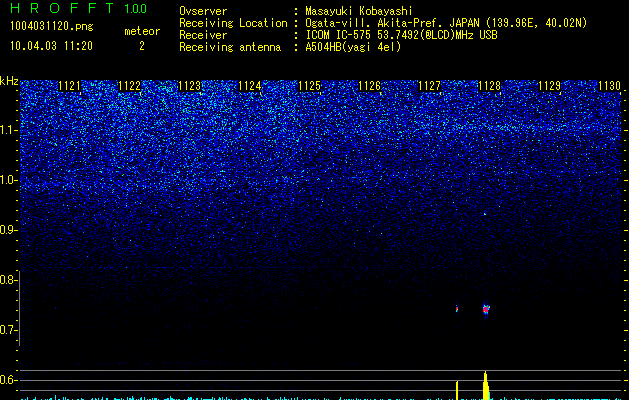Select the filename 1004031120.png
The height and width of the screenshot is (400, 629).
pos(52,27)
